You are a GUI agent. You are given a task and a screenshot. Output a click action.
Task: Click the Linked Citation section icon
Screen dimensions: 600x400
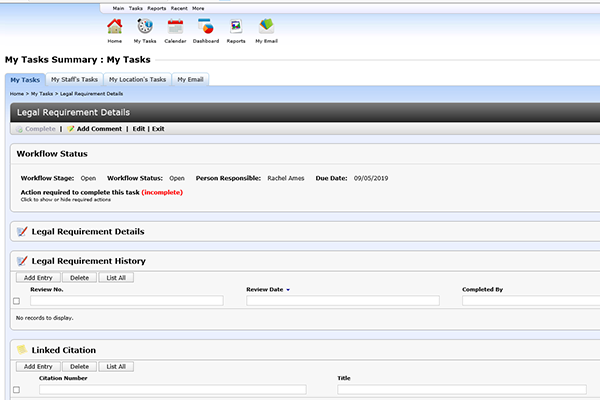point(22,350)
